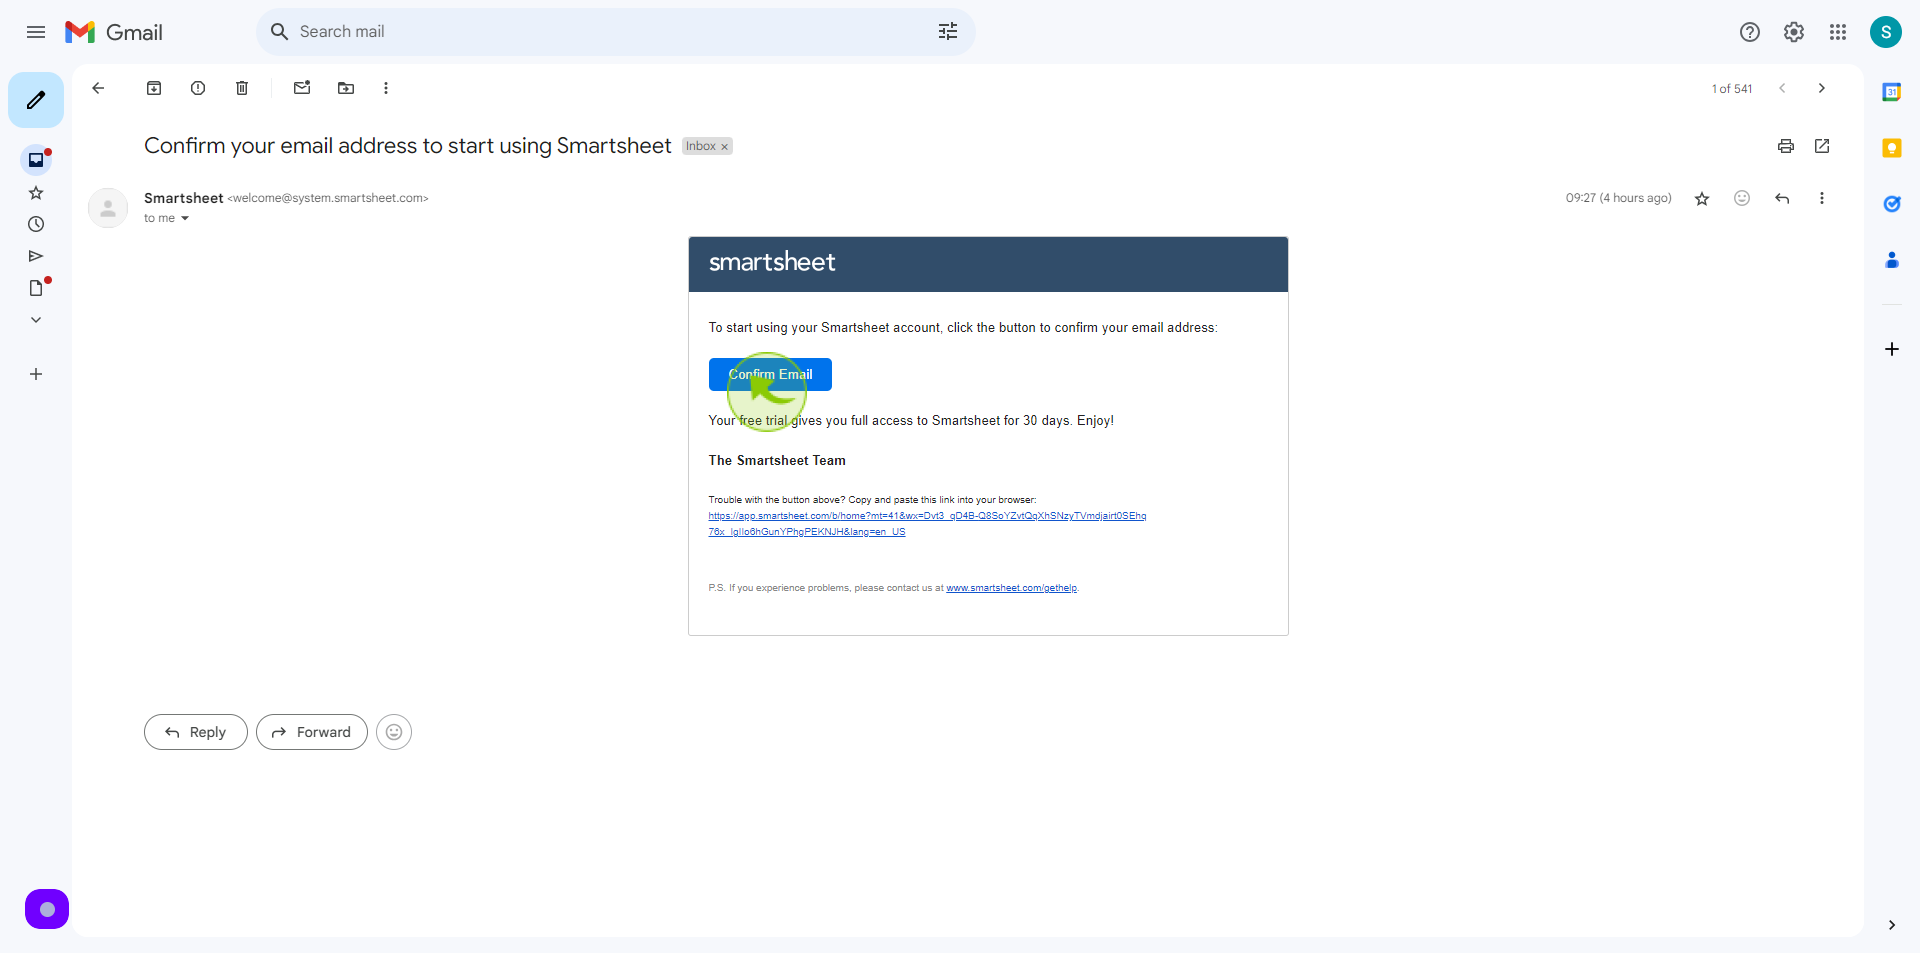Reply using the arrow icon in the header
Screen dimensions: 1920x953
(1782, 198)
